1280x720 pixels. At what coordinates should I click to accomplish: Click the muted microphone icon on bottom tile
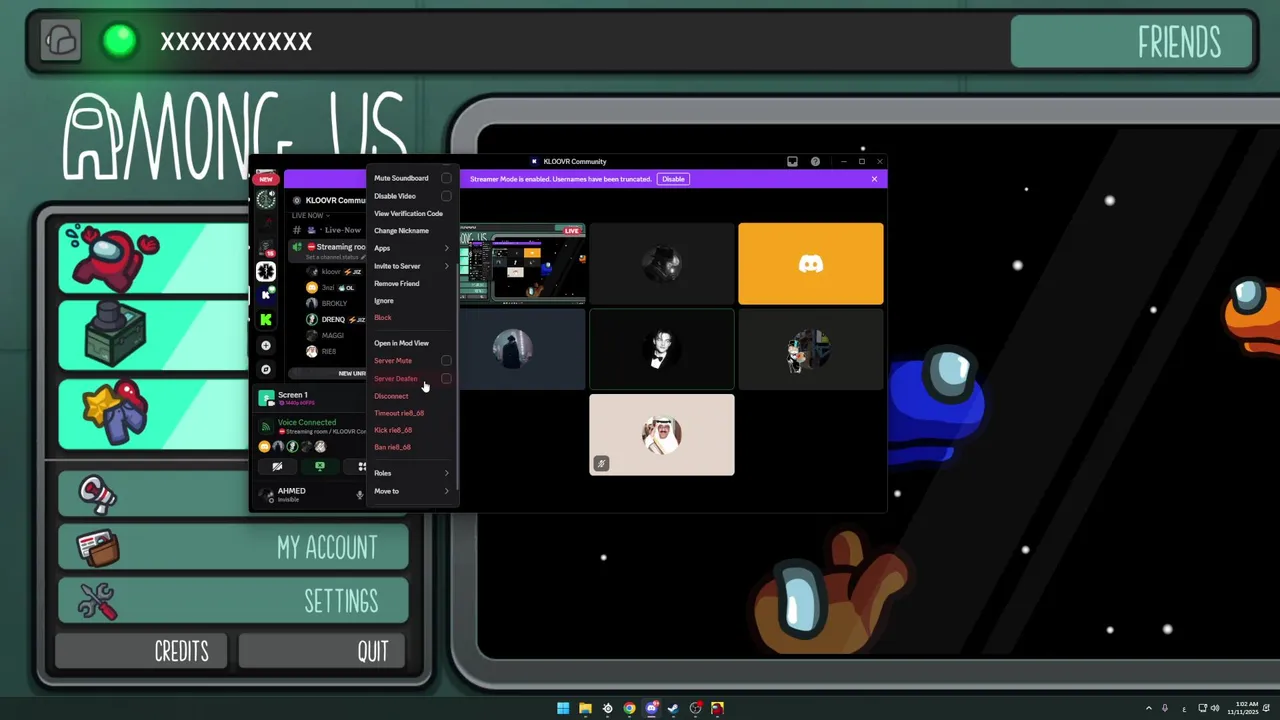pos(601,463)
